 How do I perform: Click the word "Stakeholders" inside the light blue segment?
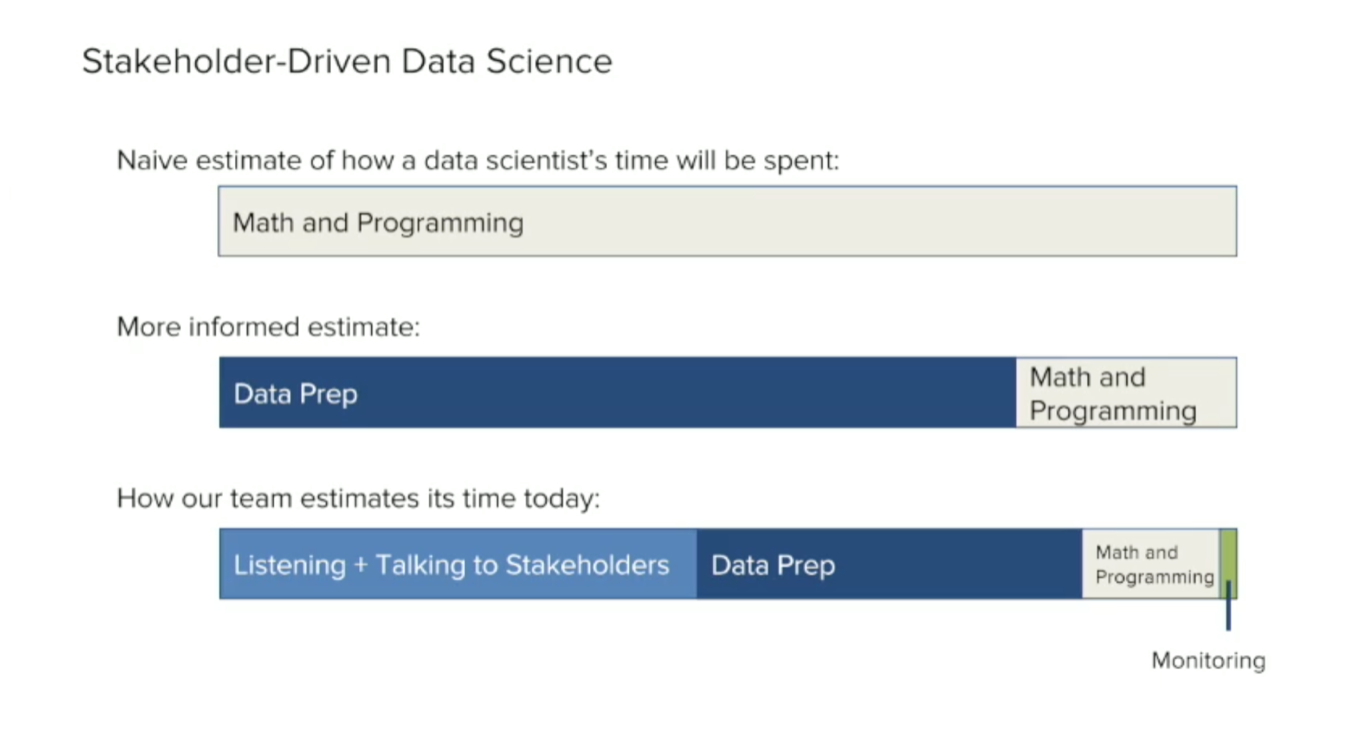point(587,565)
